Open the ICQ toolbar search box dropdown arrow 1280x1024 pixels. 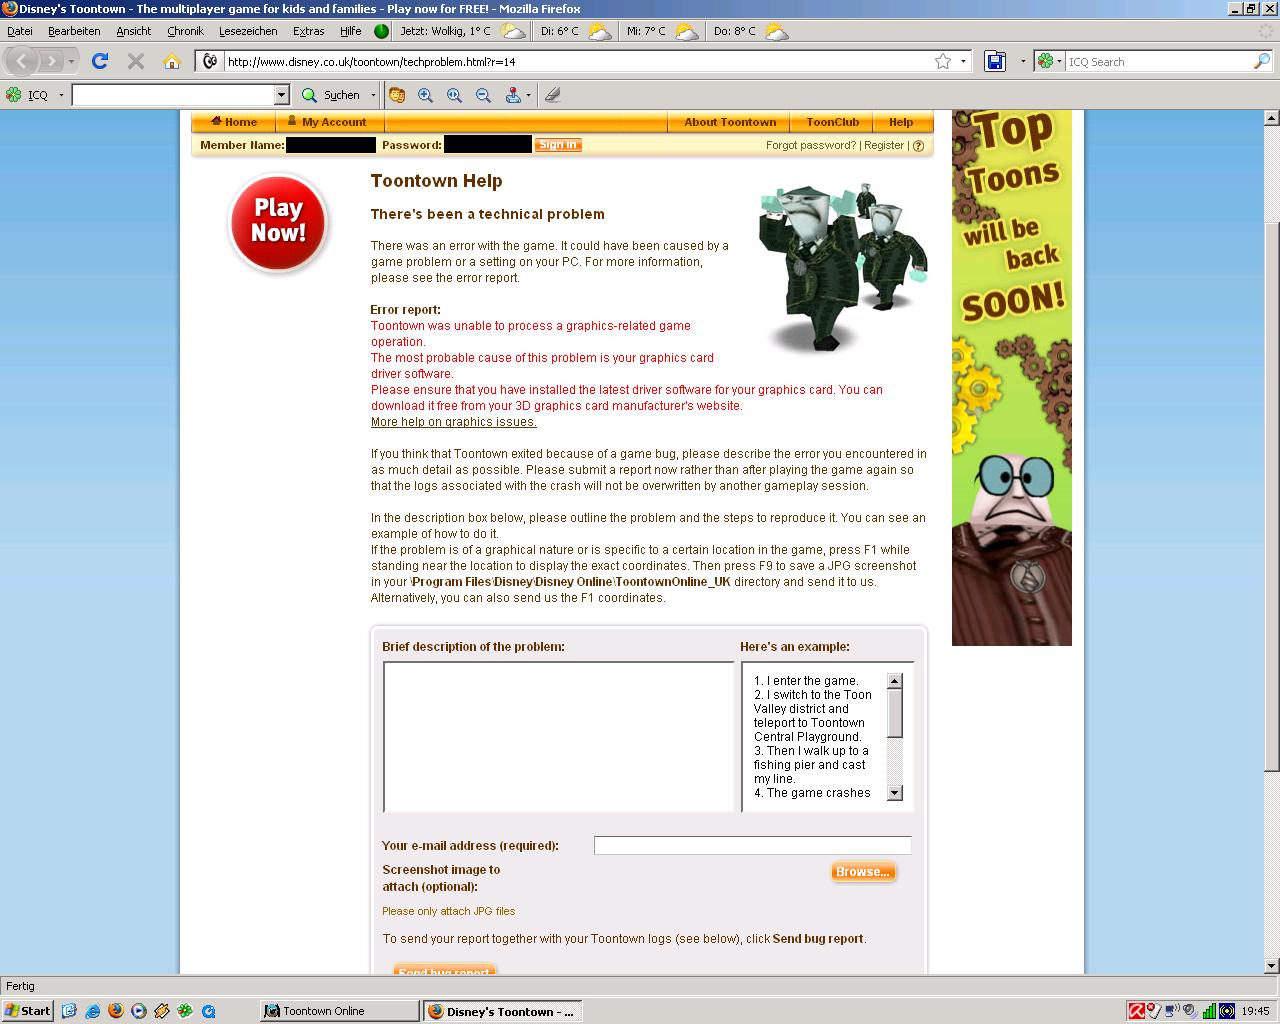coord(281,95)
